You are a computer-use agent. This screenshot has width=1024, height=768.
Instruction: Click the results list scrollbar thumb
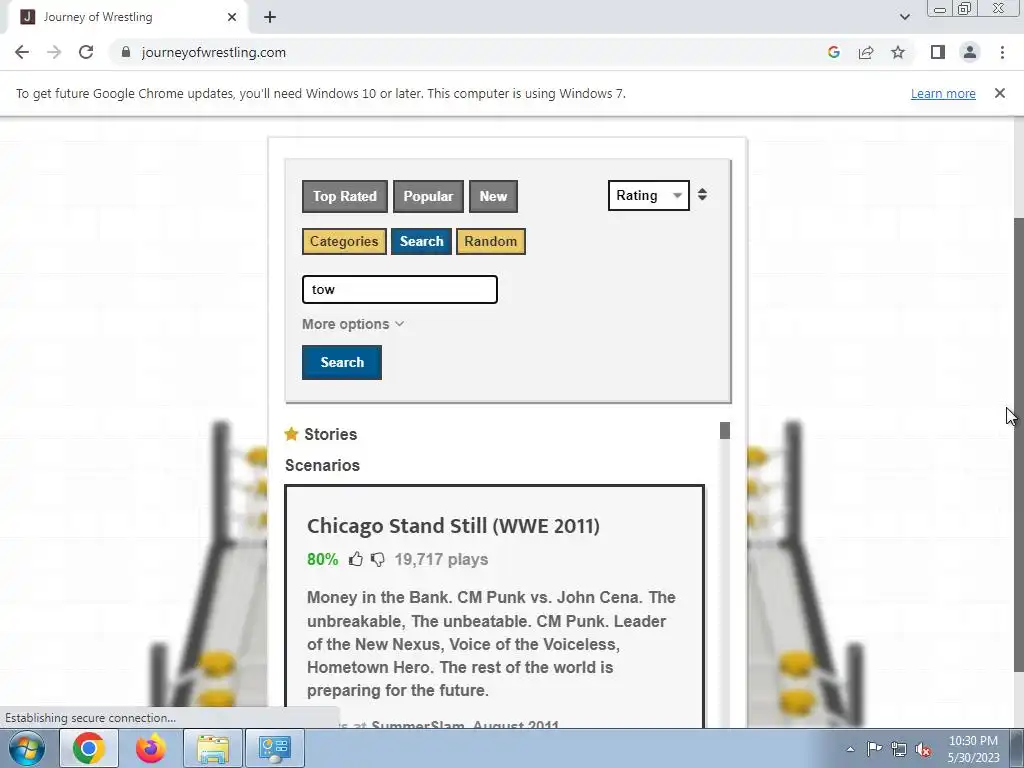point(724,430)
